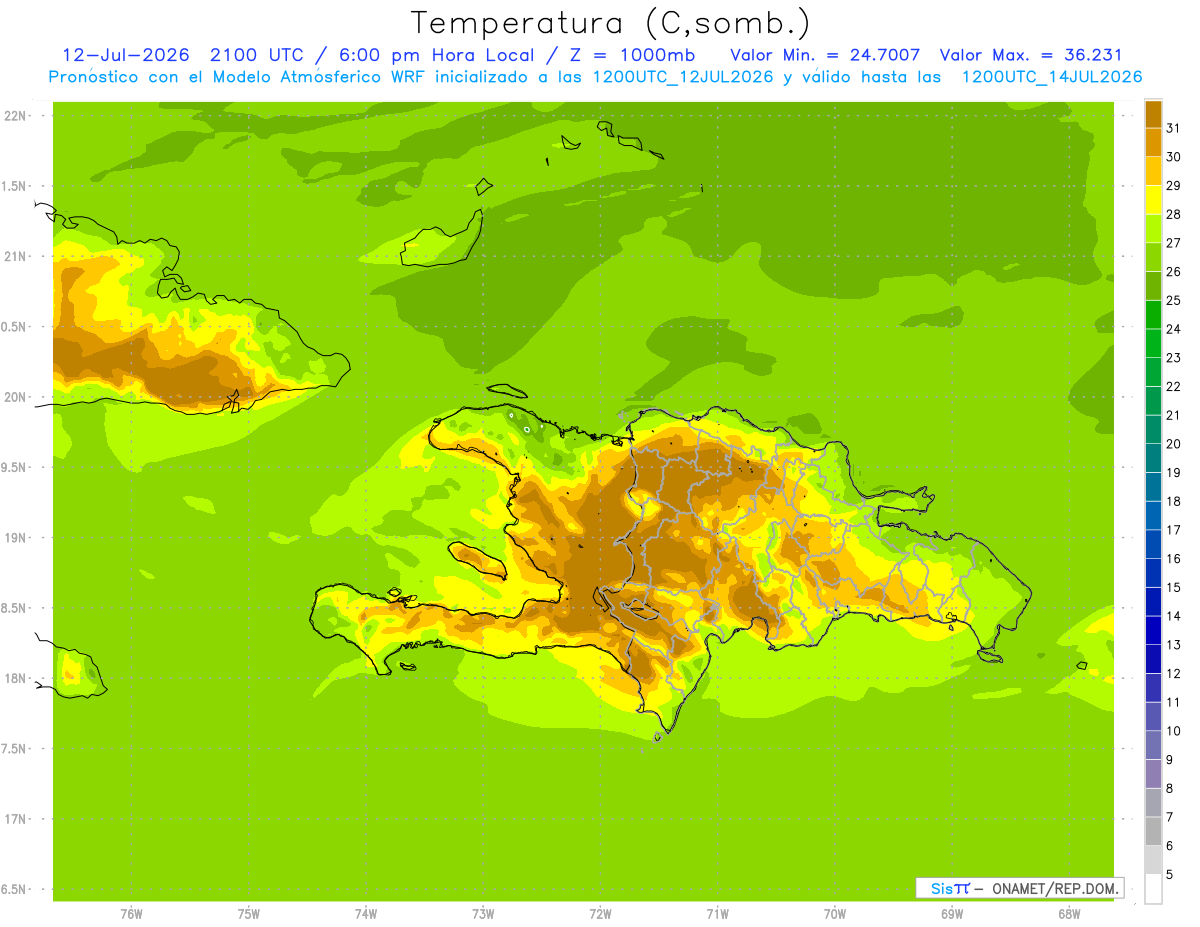Click the legend value '20'
Screen dimensions: 1200x927
pyautogui.click(x=1174, y=444)
